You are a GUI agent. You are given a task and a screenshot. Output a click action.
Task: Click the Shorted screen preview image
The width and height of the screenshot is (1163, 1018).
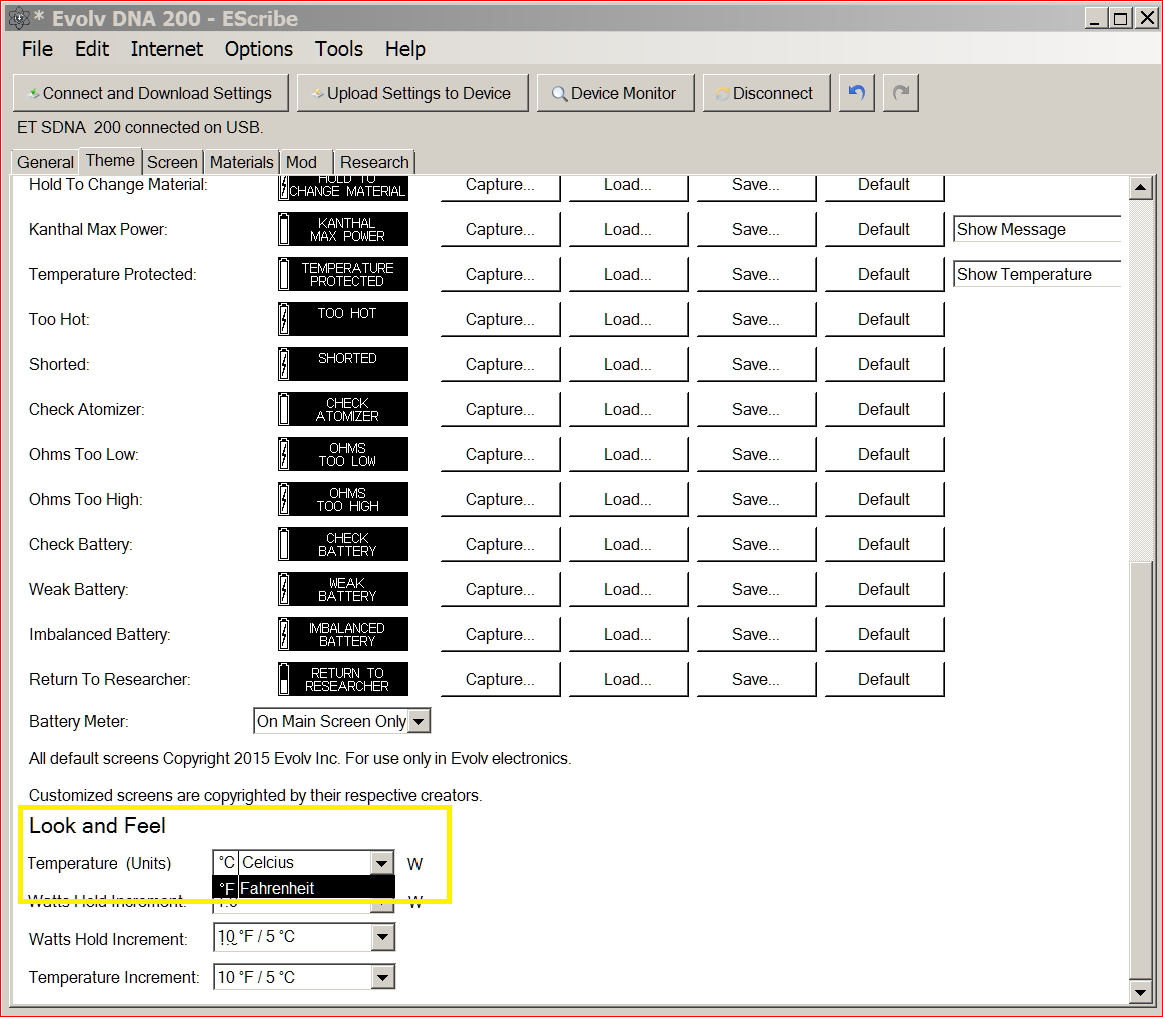click(x=343, y=364)
